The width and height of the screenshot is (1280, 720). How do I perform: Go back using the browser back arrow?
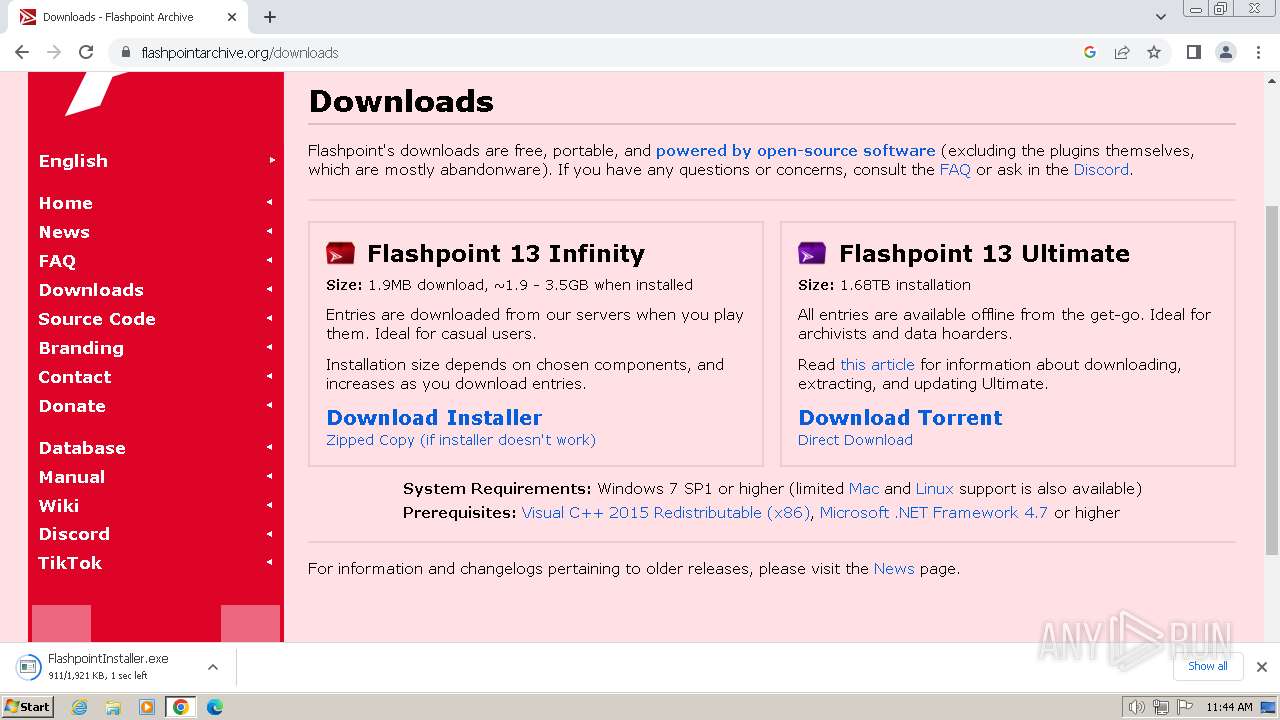point(22,52)
